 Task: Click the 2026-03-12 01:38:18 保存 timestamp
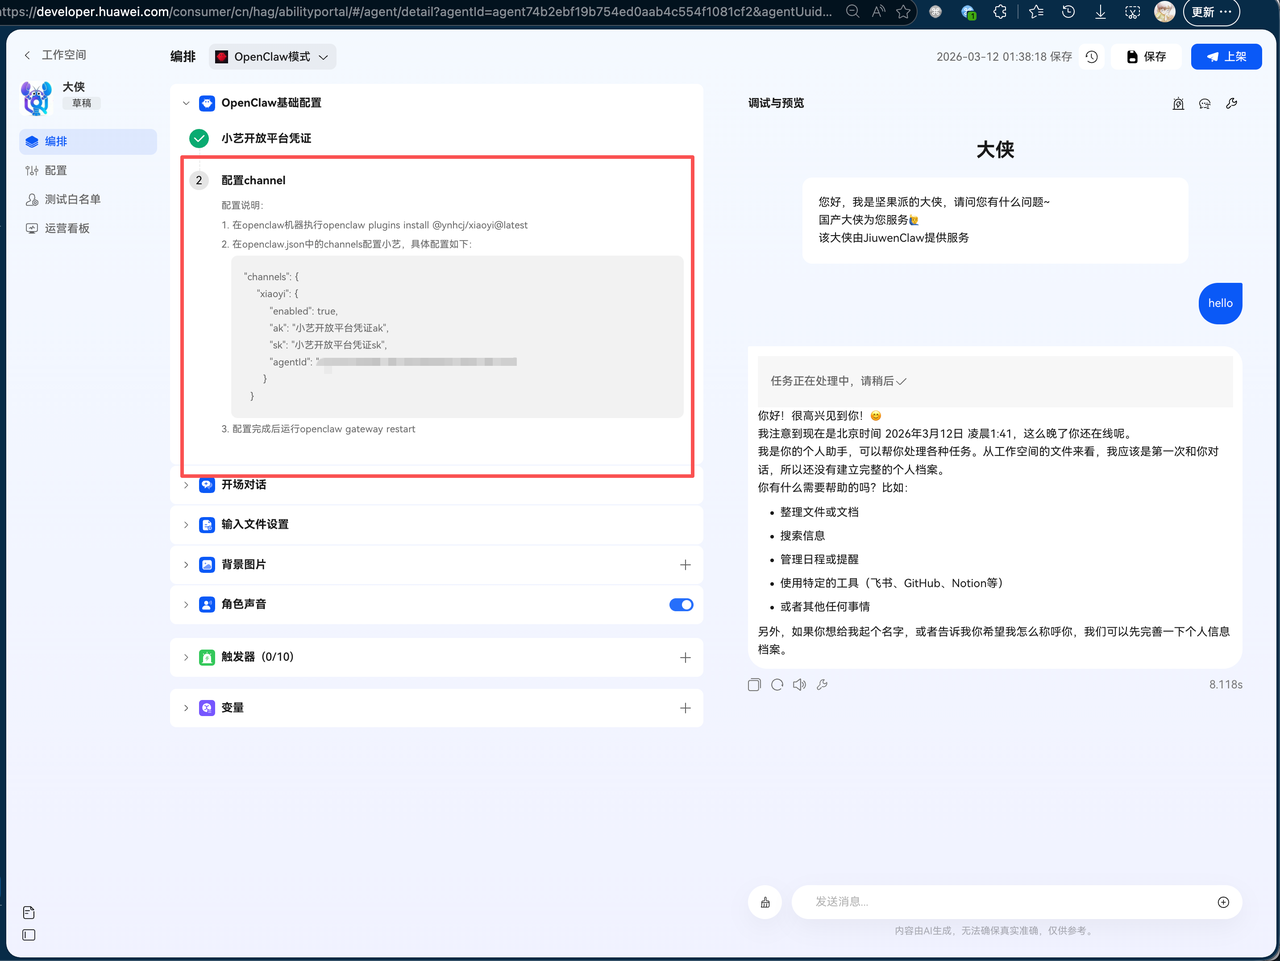coord(1004,57)
